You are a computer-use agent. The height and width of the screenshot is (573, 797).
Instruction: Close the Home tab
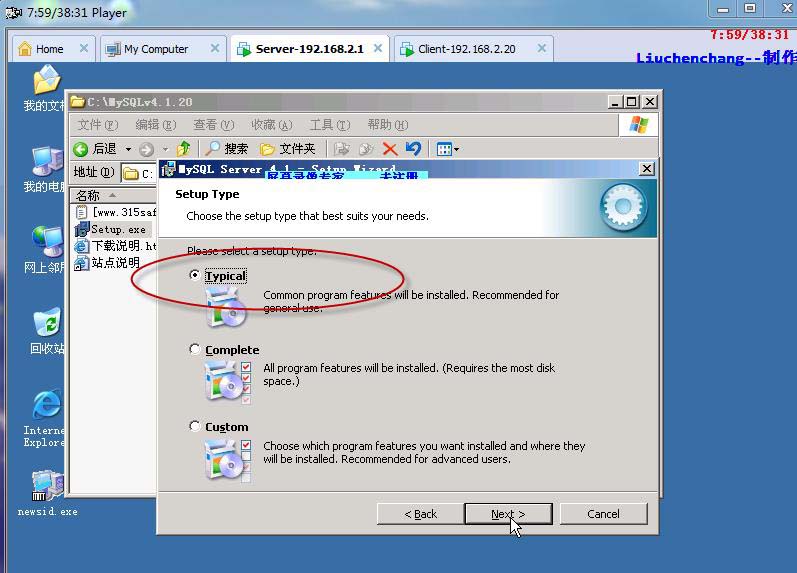84,48
